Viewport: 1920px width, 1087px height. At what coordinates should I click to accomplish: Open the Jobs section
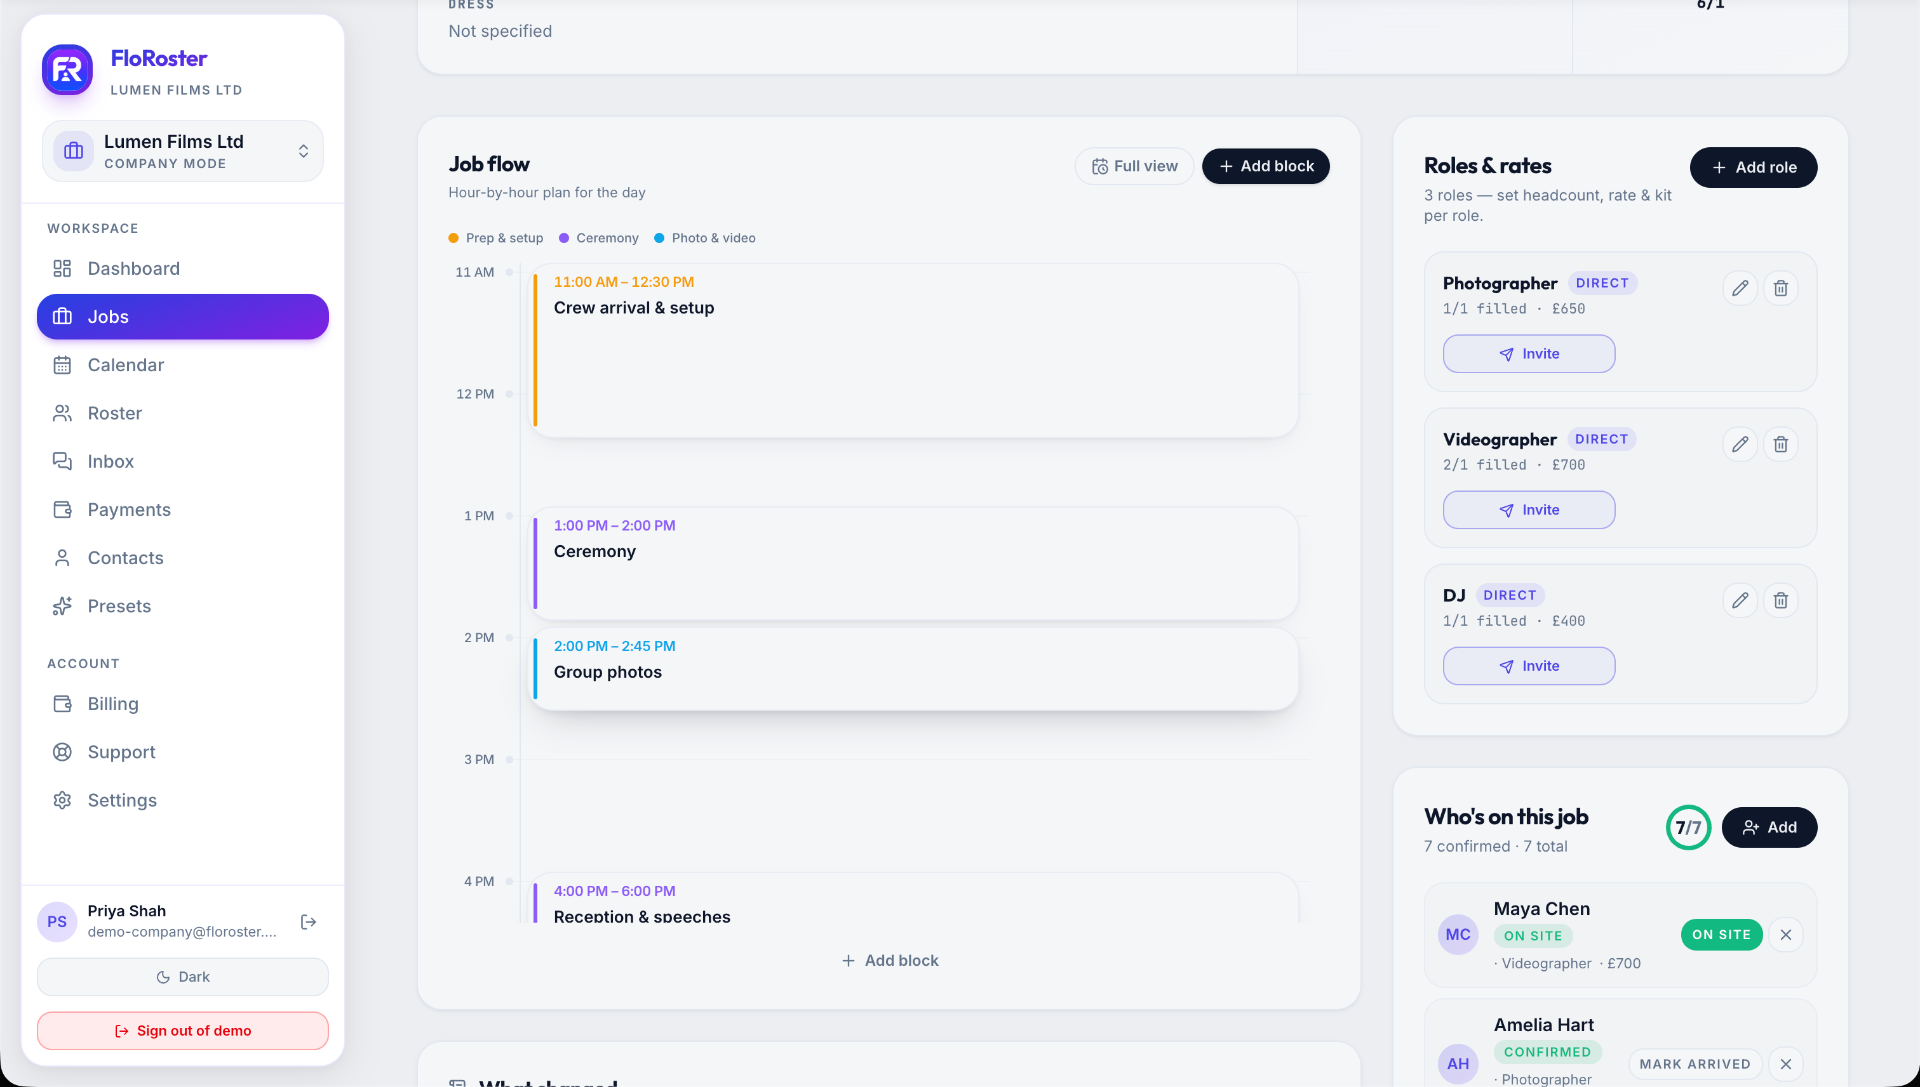tap(183, 317)
